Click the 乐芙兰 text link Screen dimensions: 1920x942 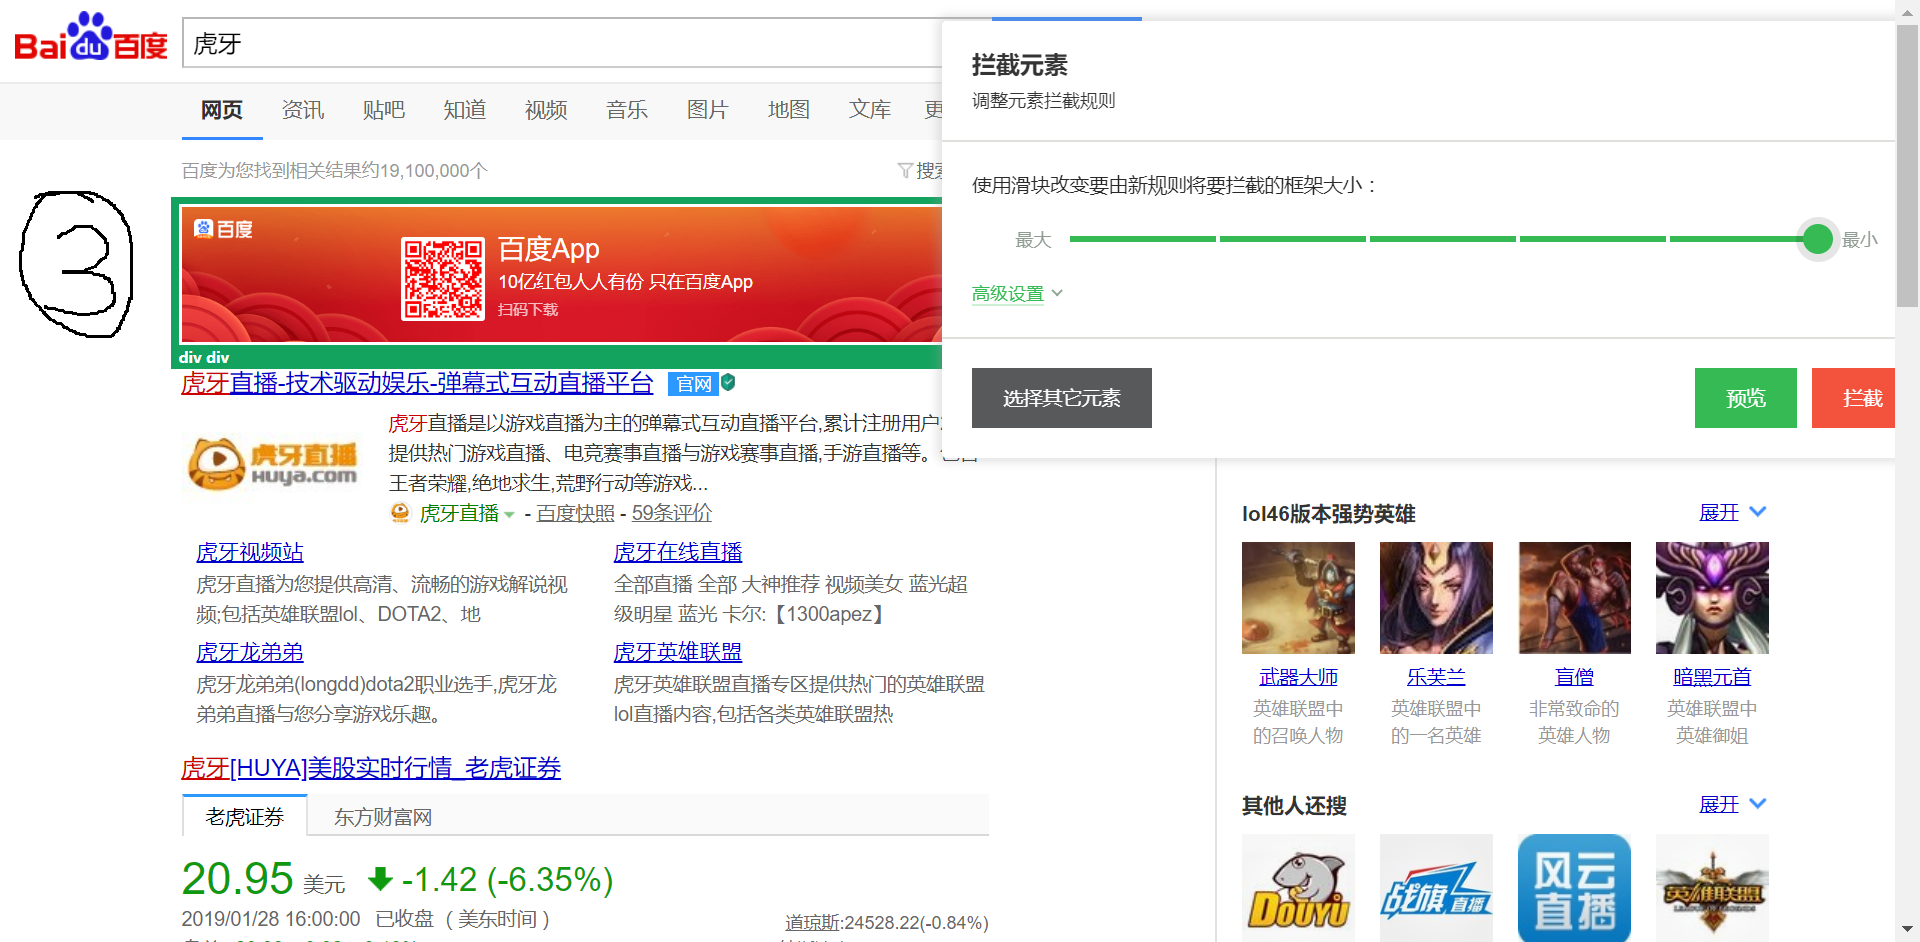click(x=1436, y=677)
